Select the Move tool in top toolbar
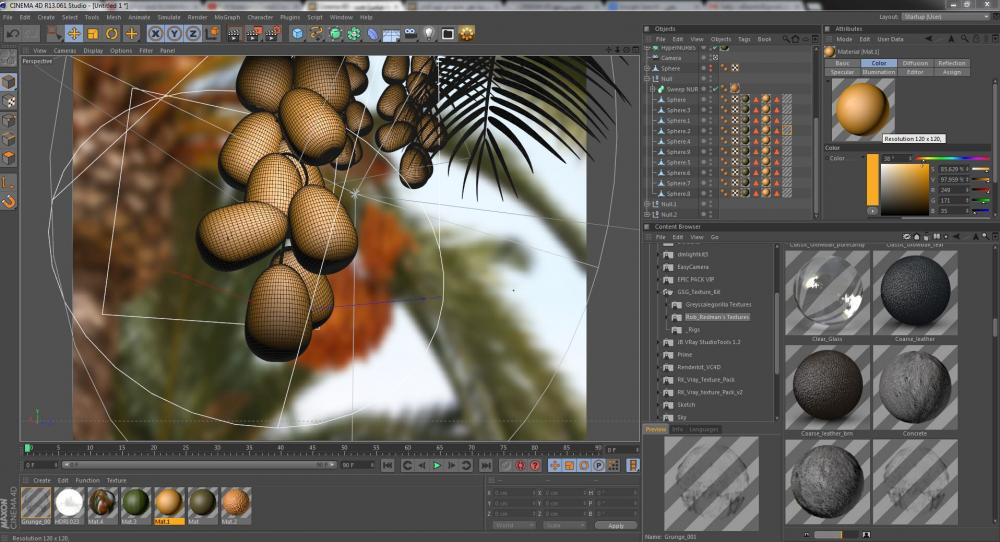This screenshot has height=542, width=1000. coord(73,33)
